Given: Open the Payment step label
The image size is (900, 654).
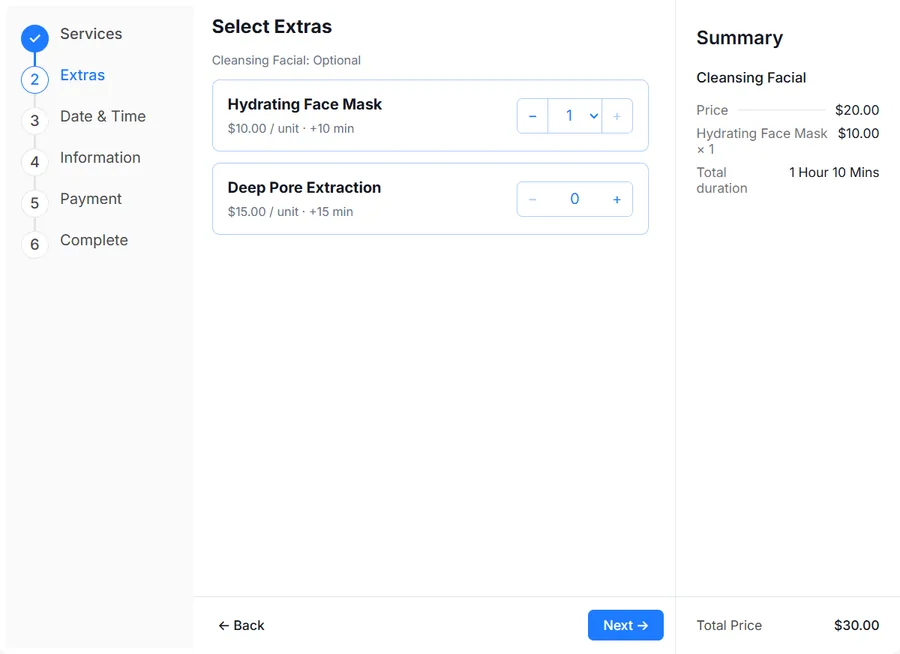Looking at the screenshot, I should 91,199.
